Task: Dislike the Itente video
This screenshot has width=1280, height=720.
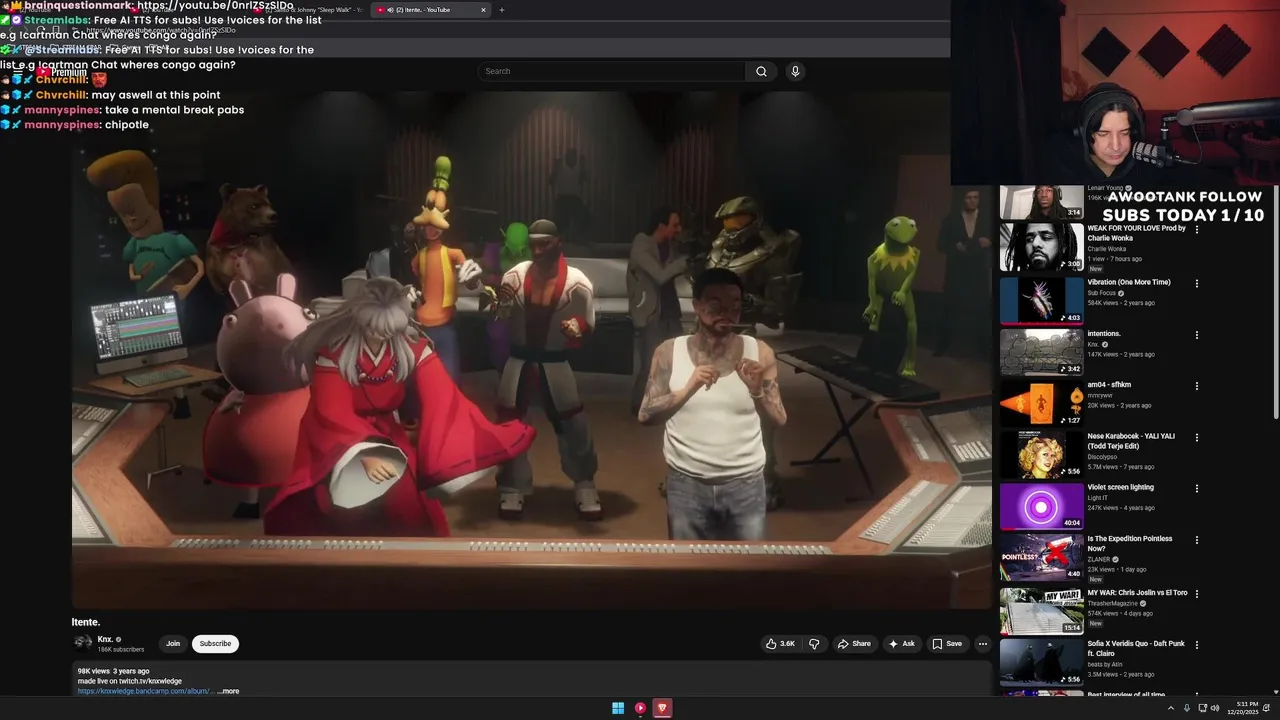Action: pyautogui.click(x=814, y=644)
